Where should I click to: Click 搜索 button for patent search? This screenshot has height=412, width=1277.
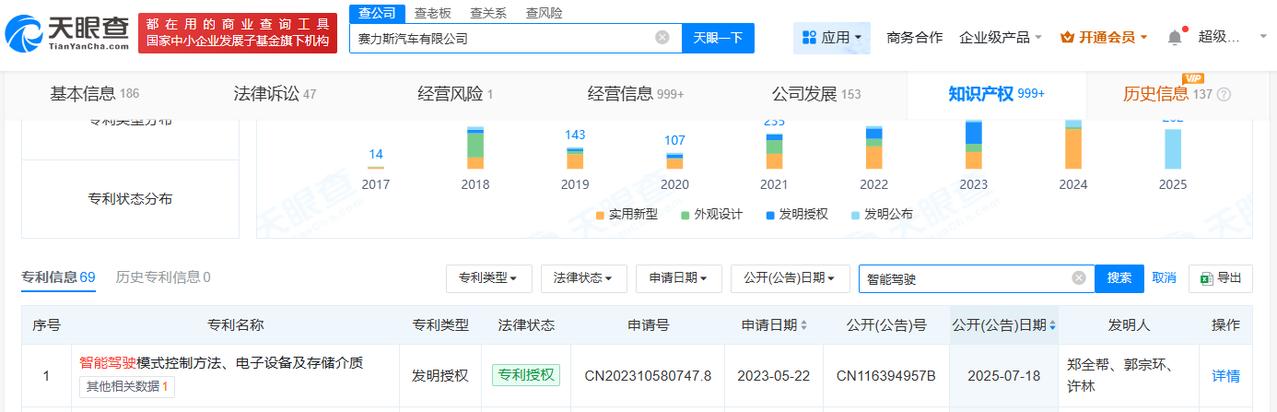pyautogui.click(x=1119, y=278)
